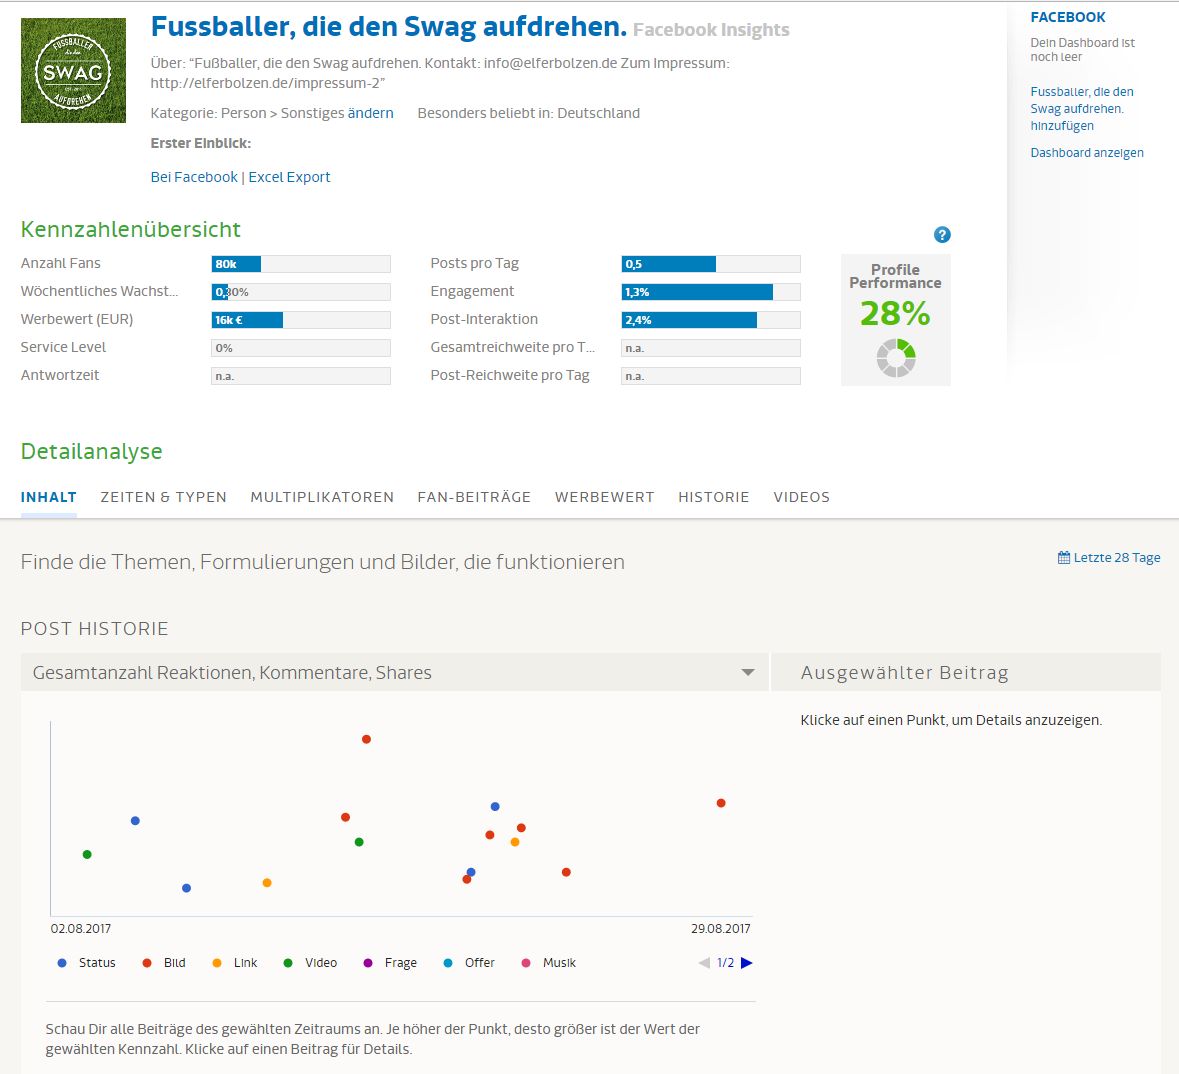Open the Multiplikatoren tab

click(x=322, y=497)
